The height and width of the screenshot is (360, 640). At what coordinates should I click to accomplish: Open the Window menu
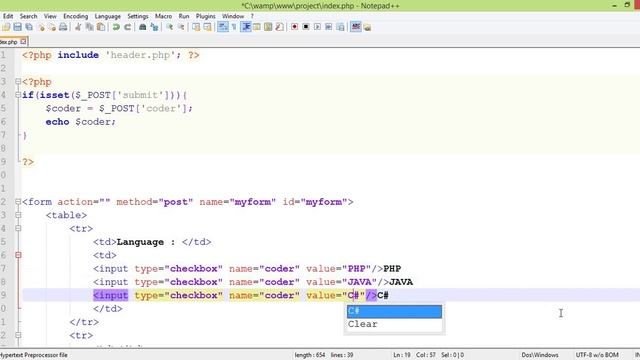(233, 16)
